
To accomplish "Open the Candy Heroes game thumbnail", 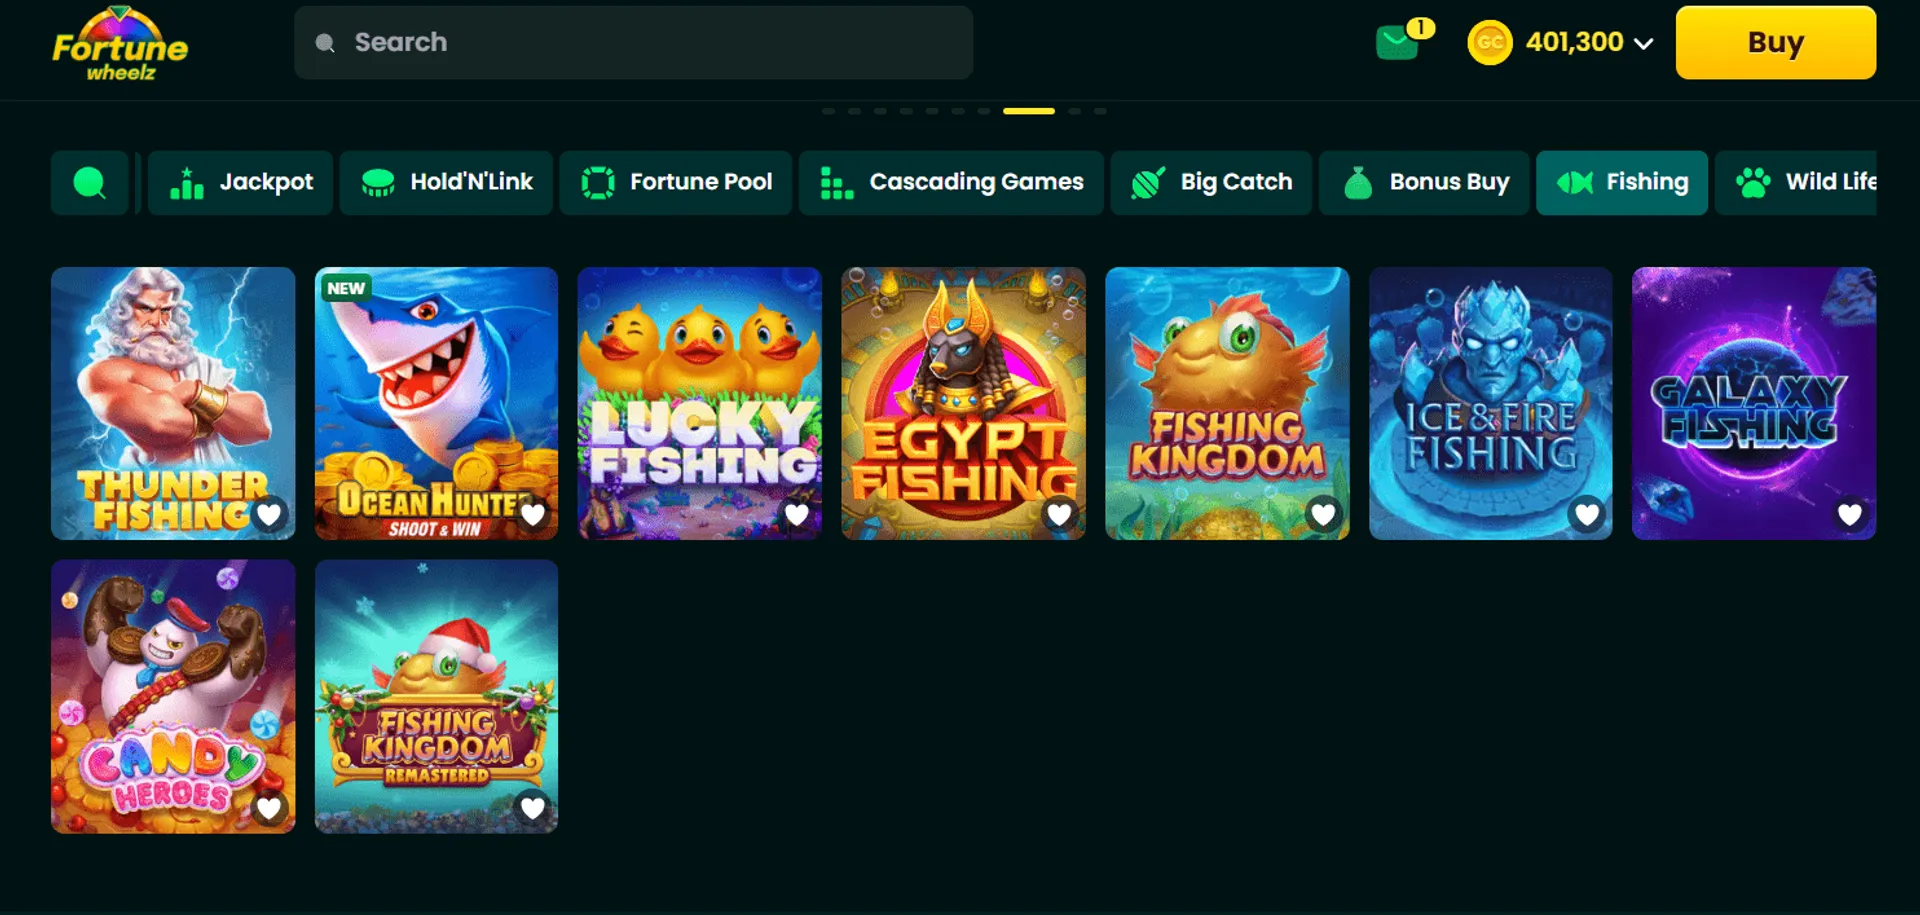I will pyautogui.click(x=173, y=696).
